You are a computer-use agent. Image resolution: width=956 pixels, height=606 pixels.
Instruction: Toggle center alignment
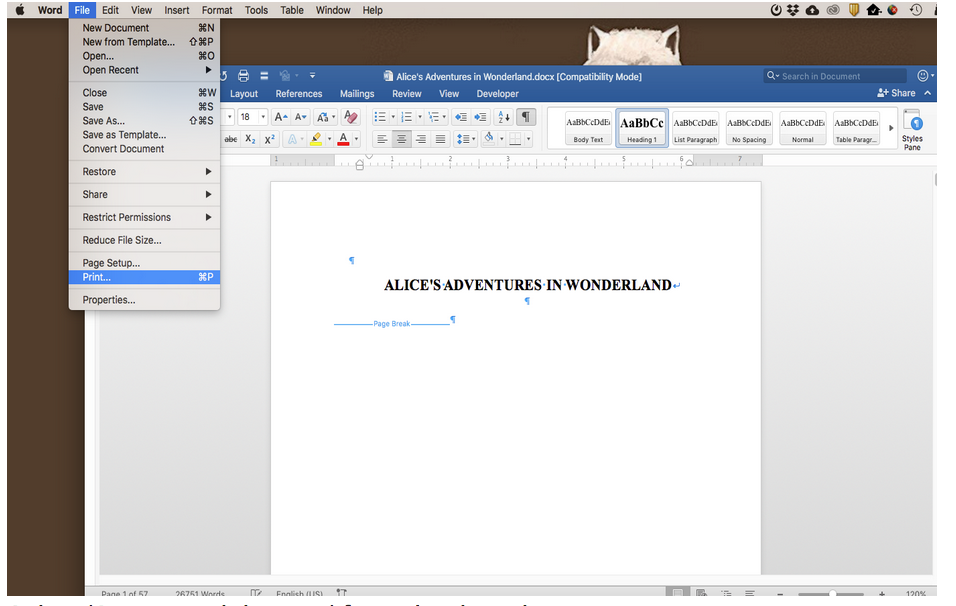(x=401, y=140)
